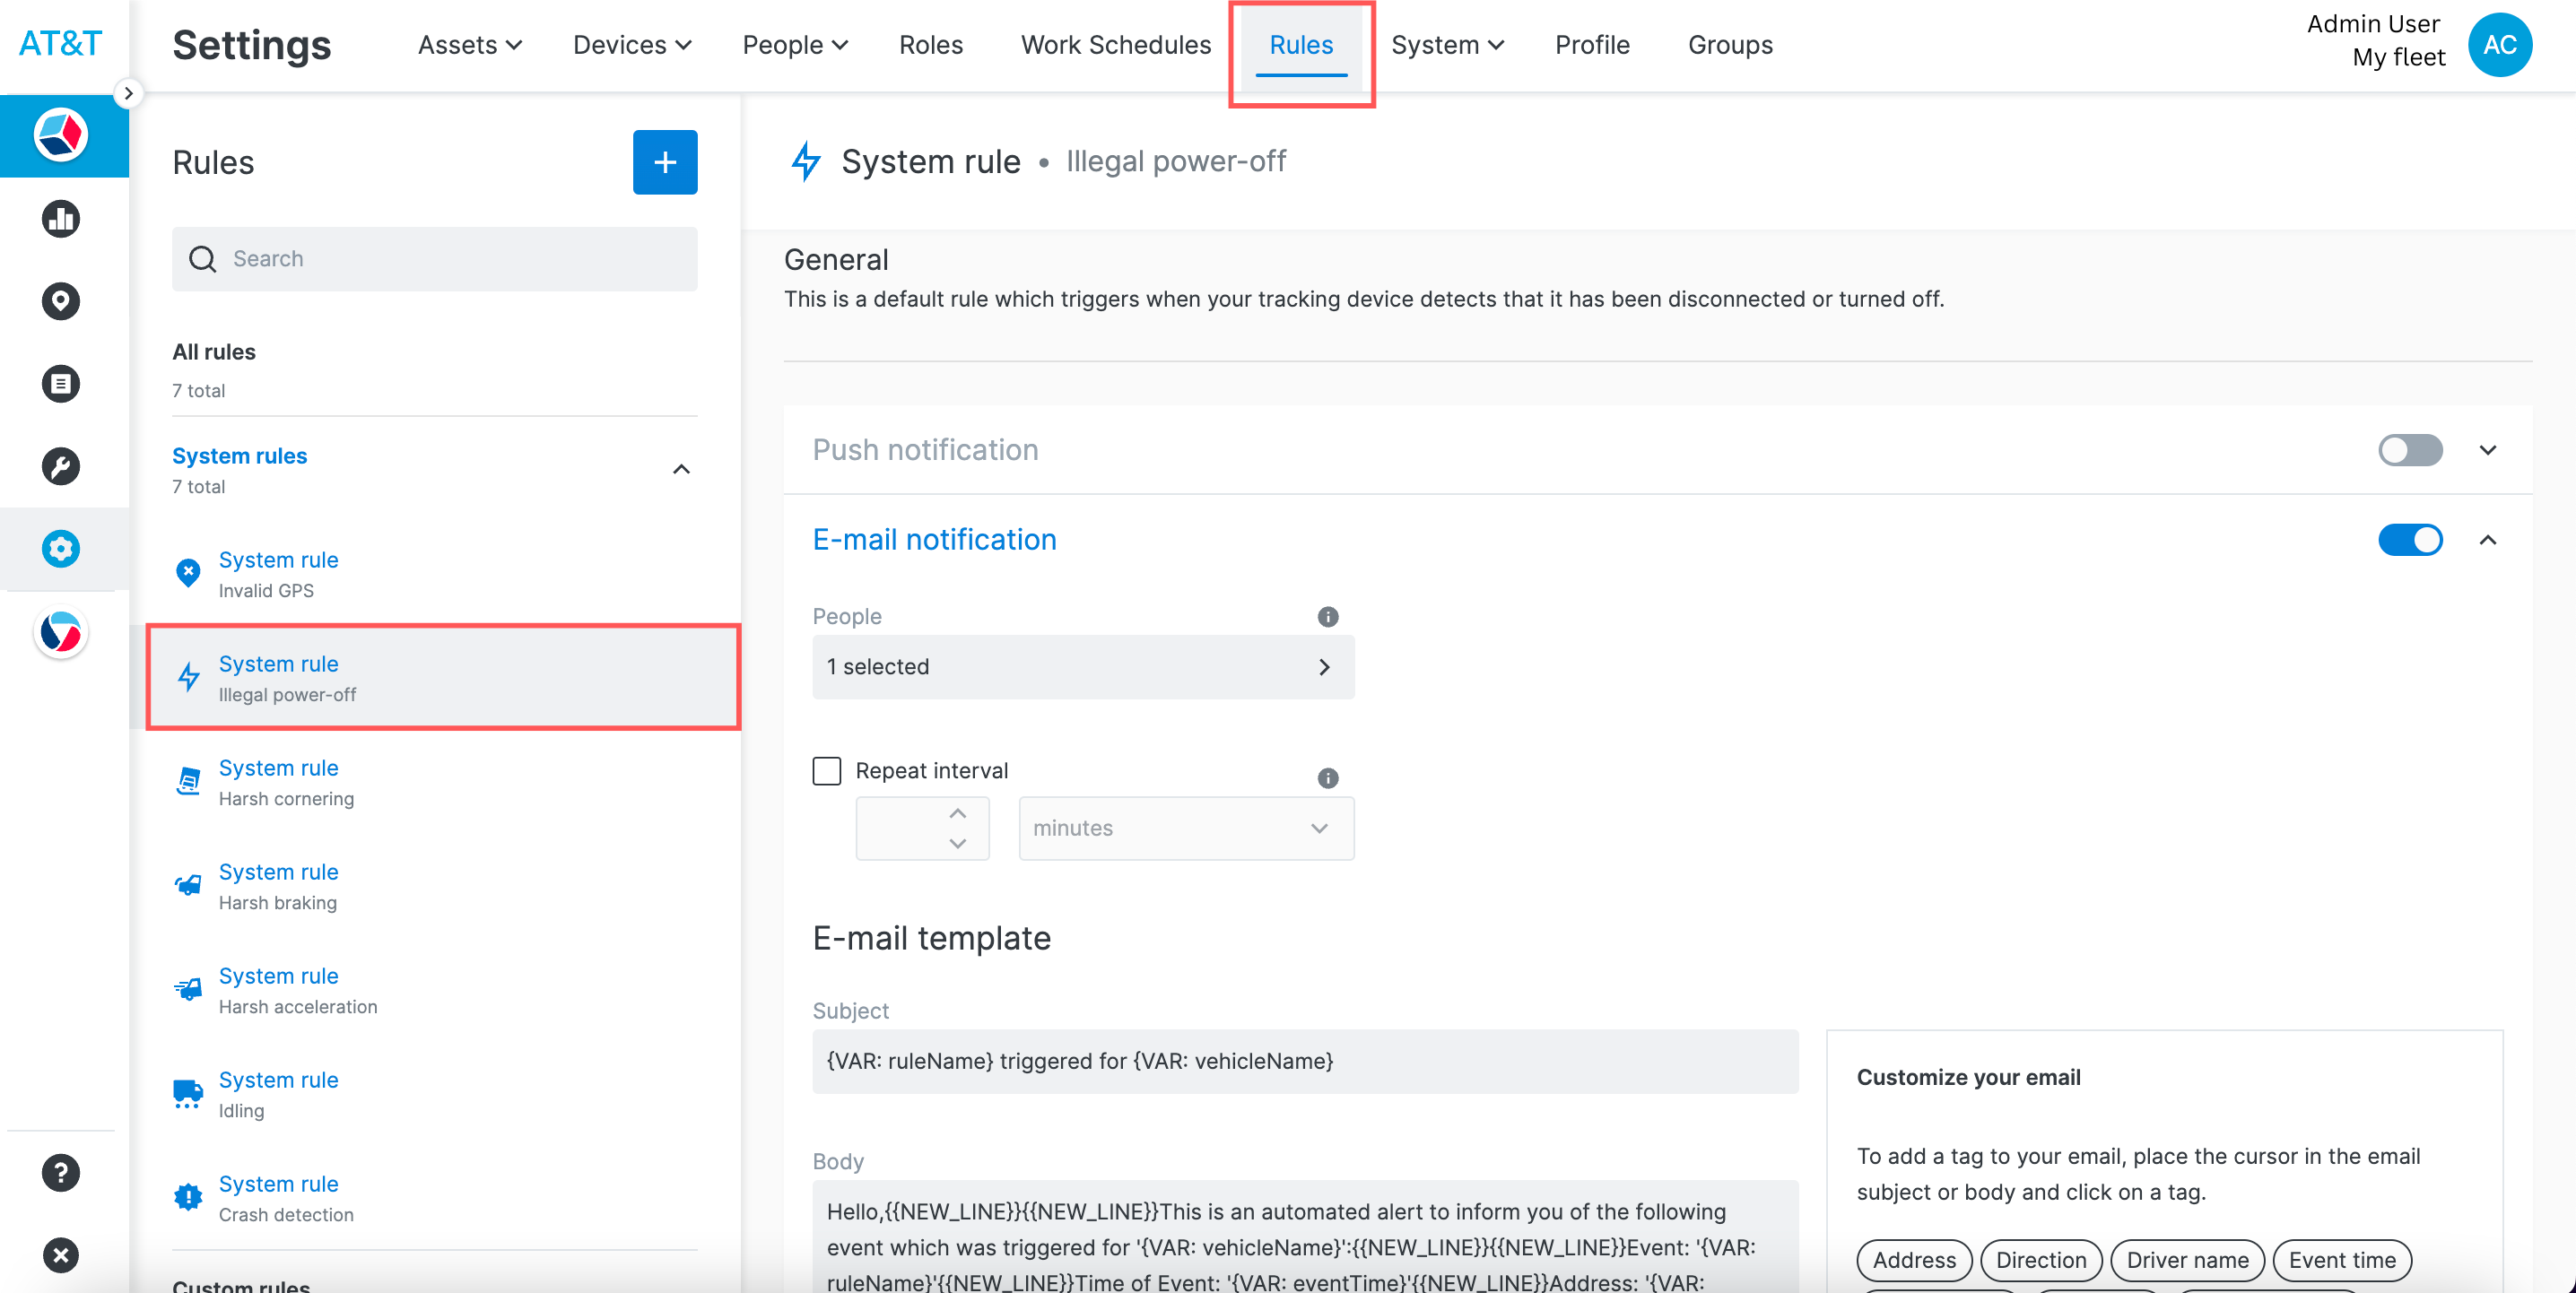The image size is (2576, 1293).
Task: Click the search magnifier icon
Action: [203, 259]
